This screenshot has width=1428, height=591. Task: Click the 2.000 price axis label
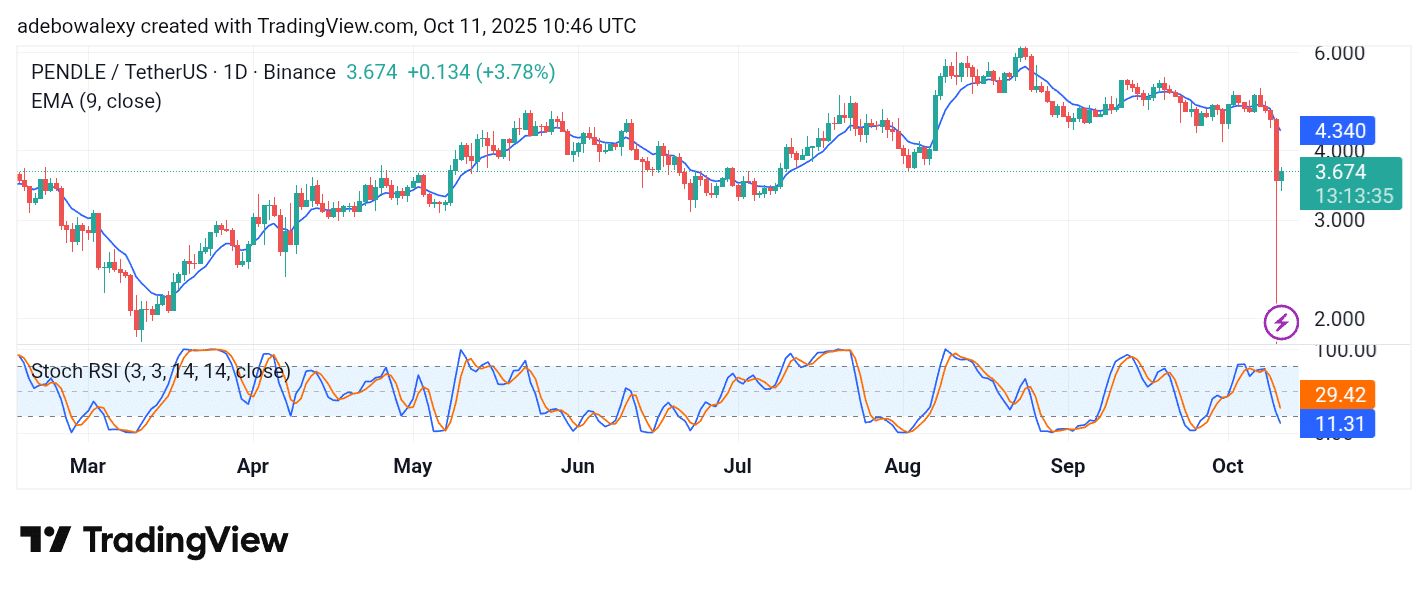[1339, 318]
